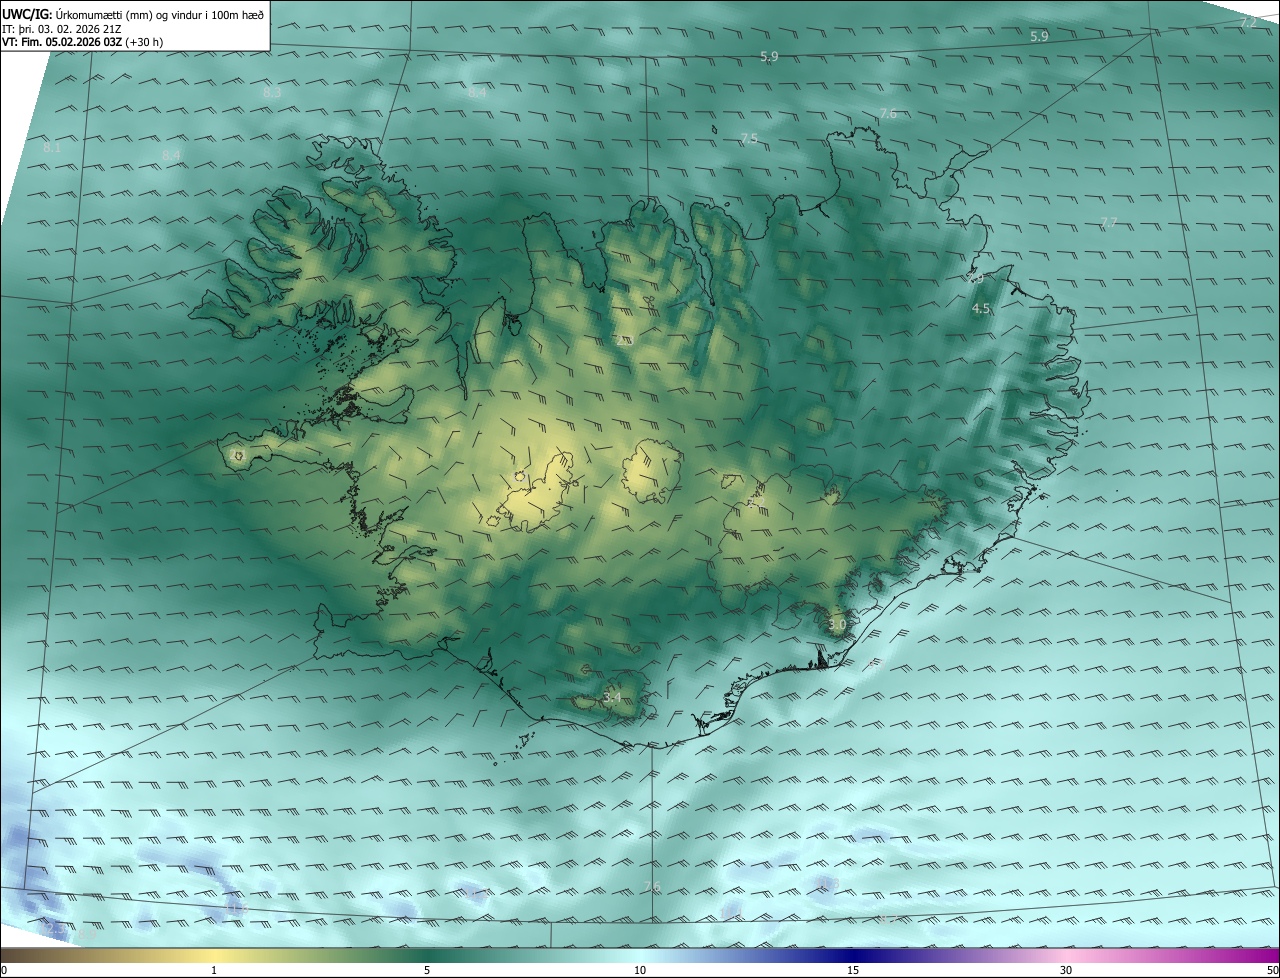Click the 7.2 value label
The image size is (1280, 978).
coord(1248,22)
